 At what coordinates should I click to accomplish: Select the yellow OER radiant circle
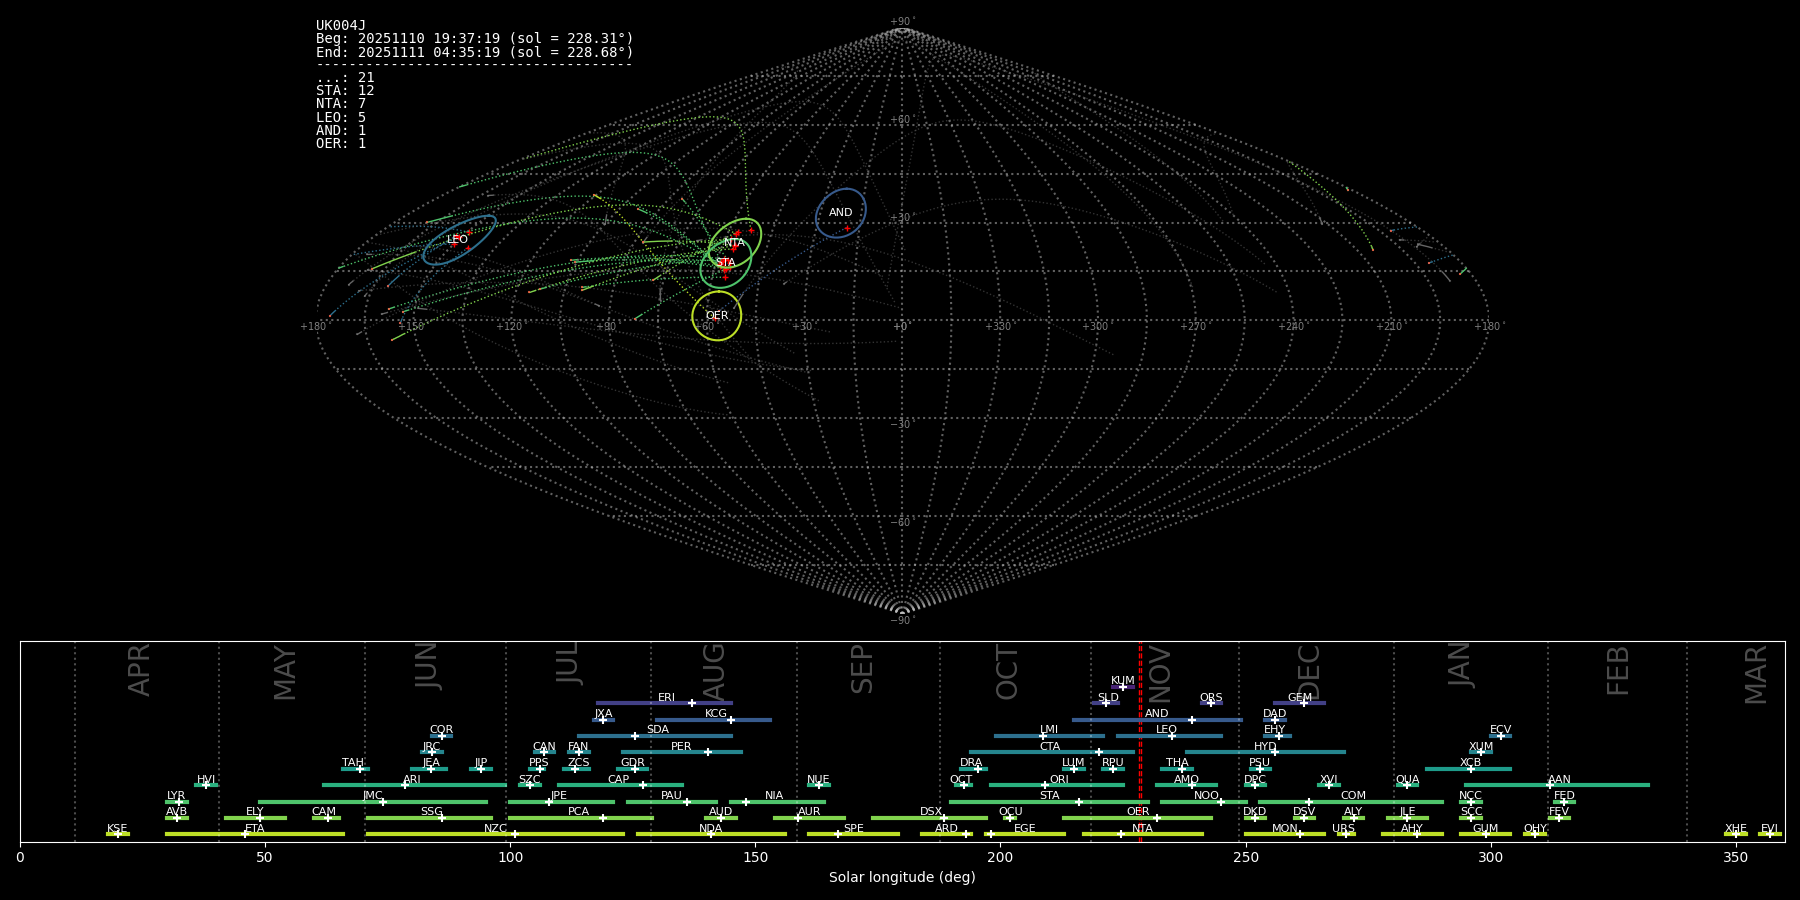point(717,315)
